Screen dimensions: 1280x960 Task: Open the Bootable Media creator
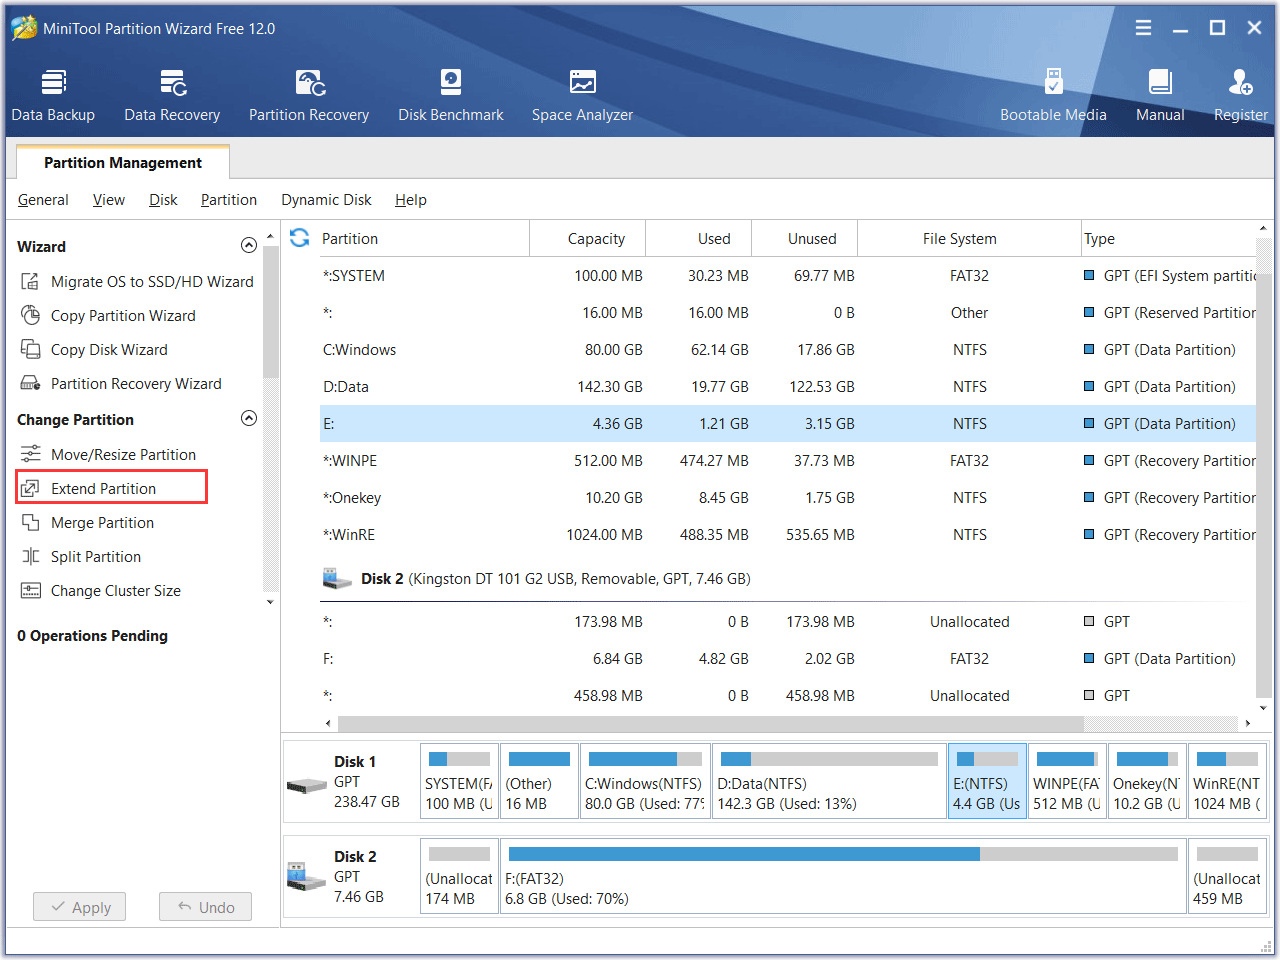[1053, 95]
